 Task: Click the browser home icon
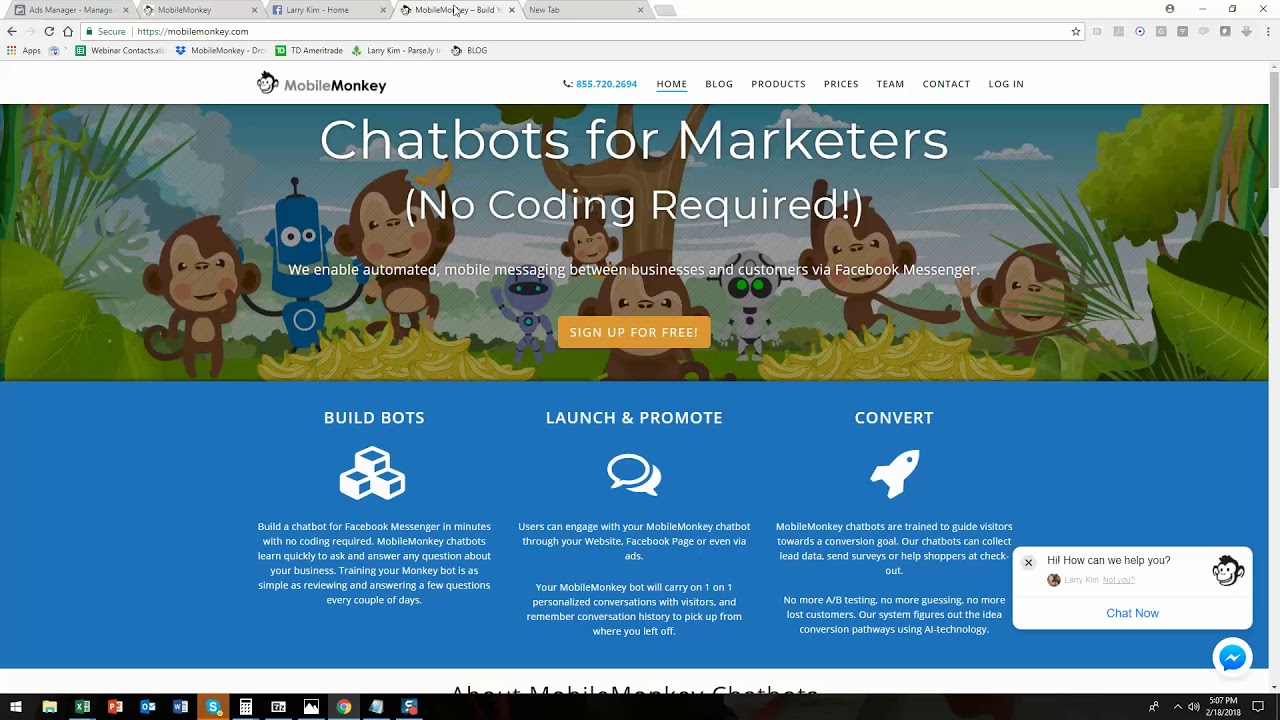point(68,31)
